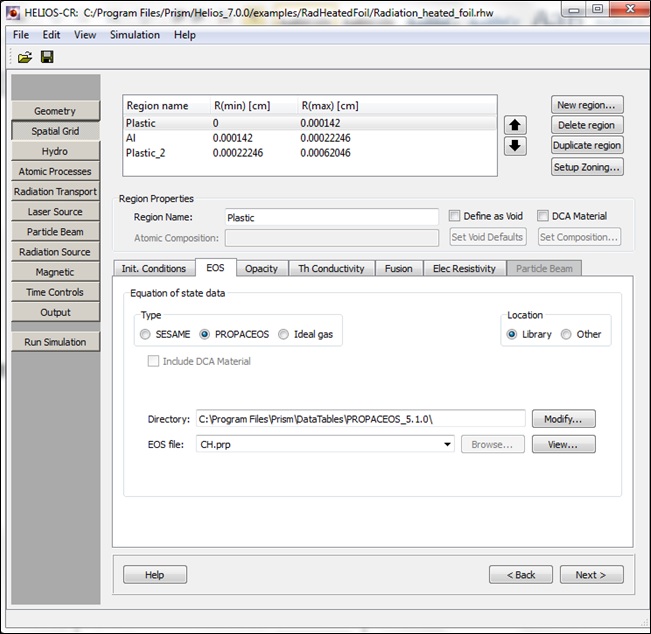Click the HELIOS-CR app icon in title bar
The height and width of the screenshot is (634, 651).
pos(11,9)
